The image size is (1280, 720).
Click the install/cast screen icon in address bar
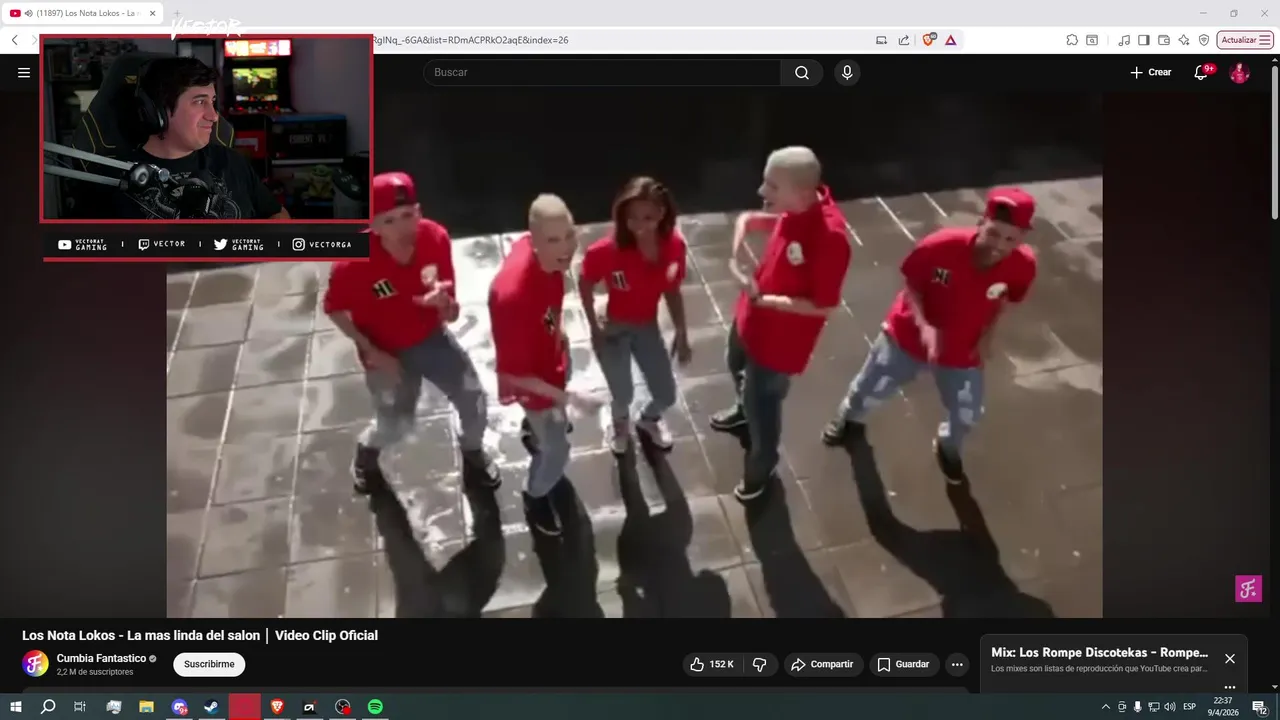coord(881,40)
